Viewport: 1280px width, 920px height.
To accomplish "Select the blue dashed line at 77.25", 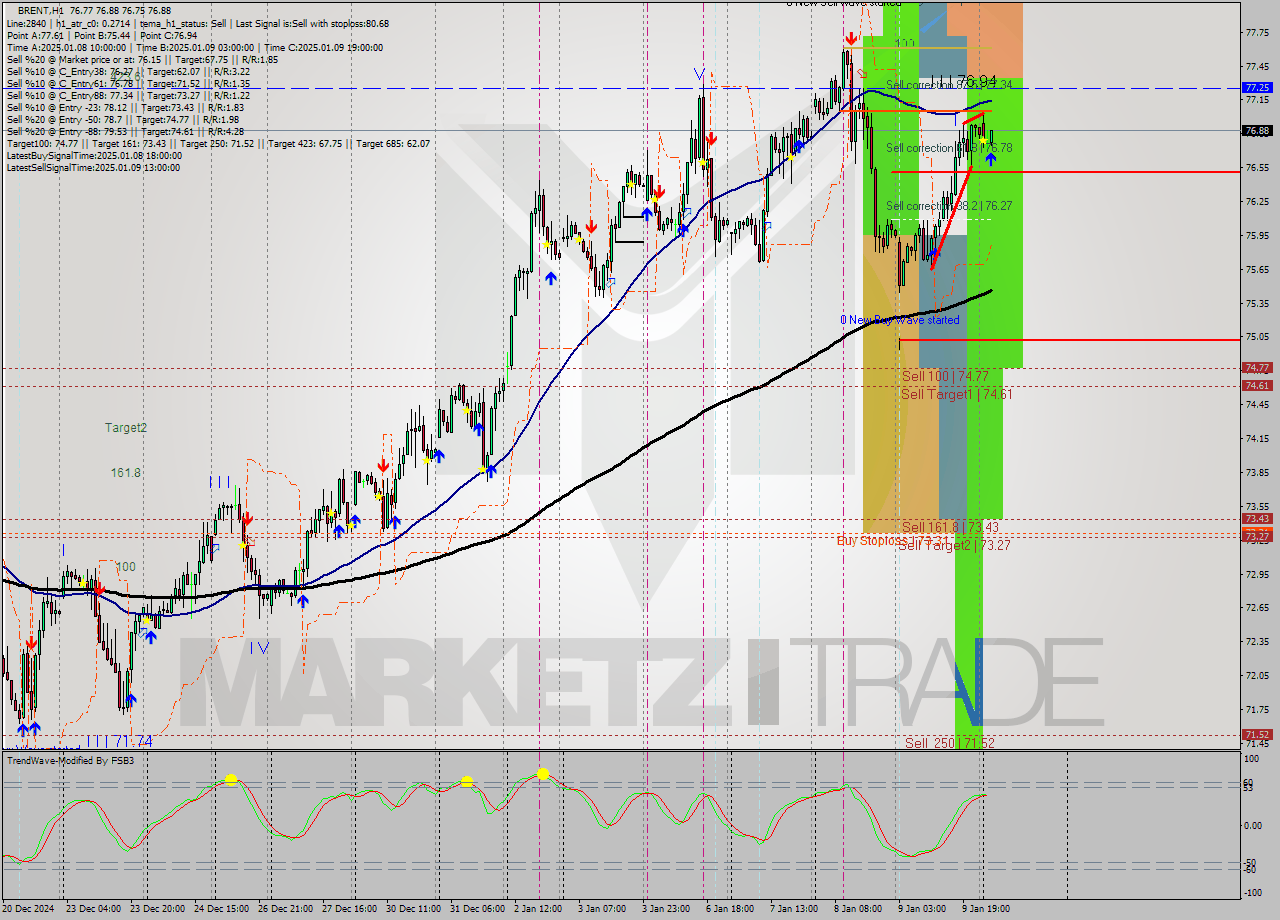I will pyautogui.click(x=620, y=88).
